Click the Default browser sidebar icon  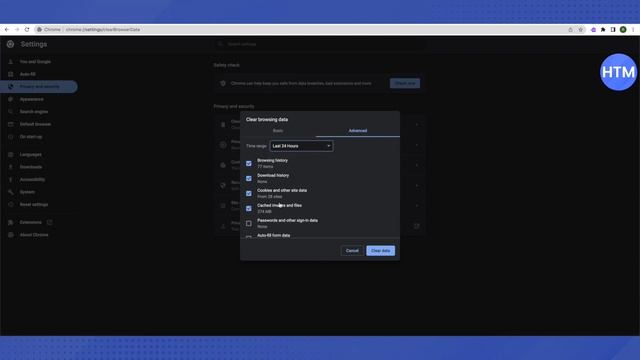click(11, 124)
